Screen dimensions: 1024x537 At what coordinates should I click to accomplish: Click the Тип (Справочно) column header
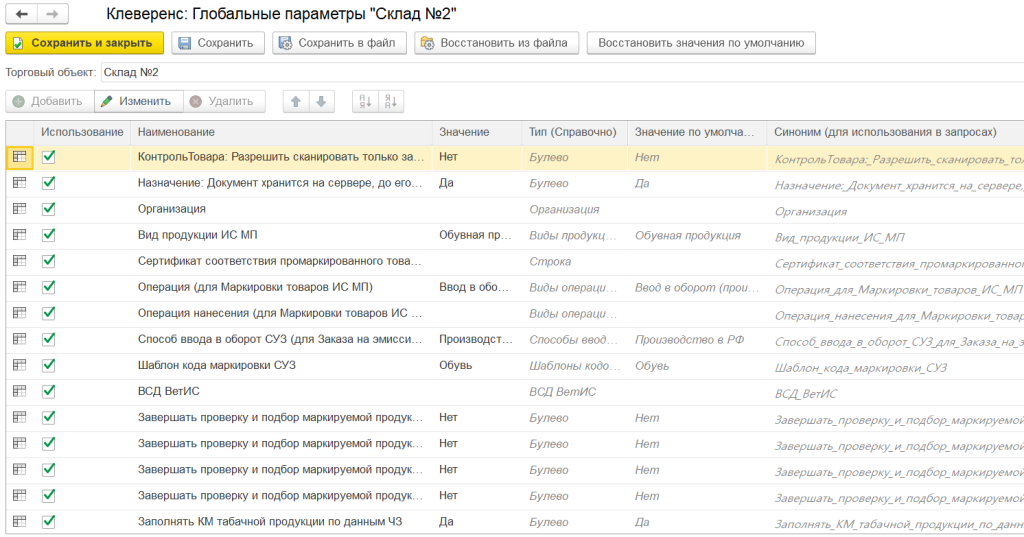[x=574, y=132]
